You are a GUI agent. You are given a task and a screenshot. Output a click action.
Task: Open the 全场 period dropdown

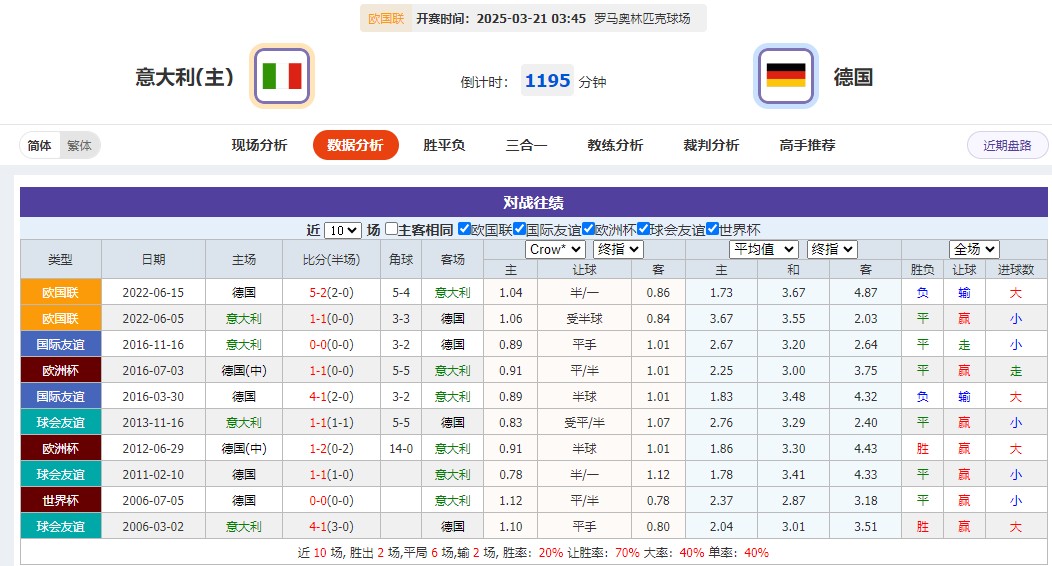(x=974, y=249)
